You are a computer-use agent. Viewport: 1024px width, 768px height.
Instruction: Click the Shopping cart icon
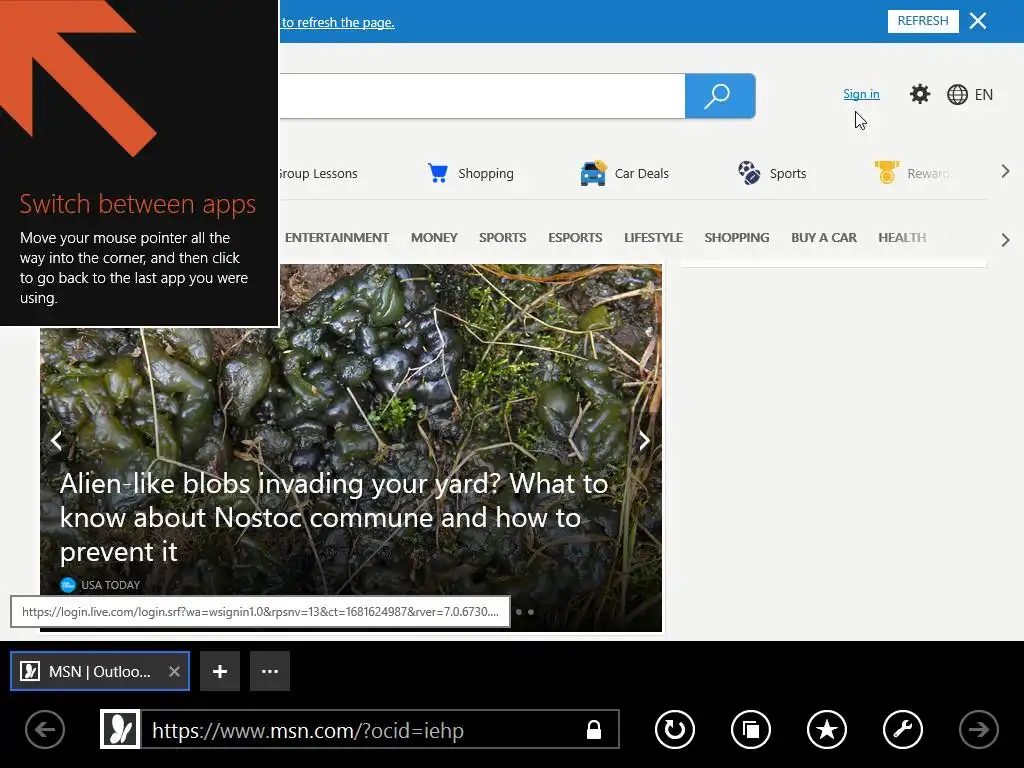pyautogui.click(x=438, y=173)
